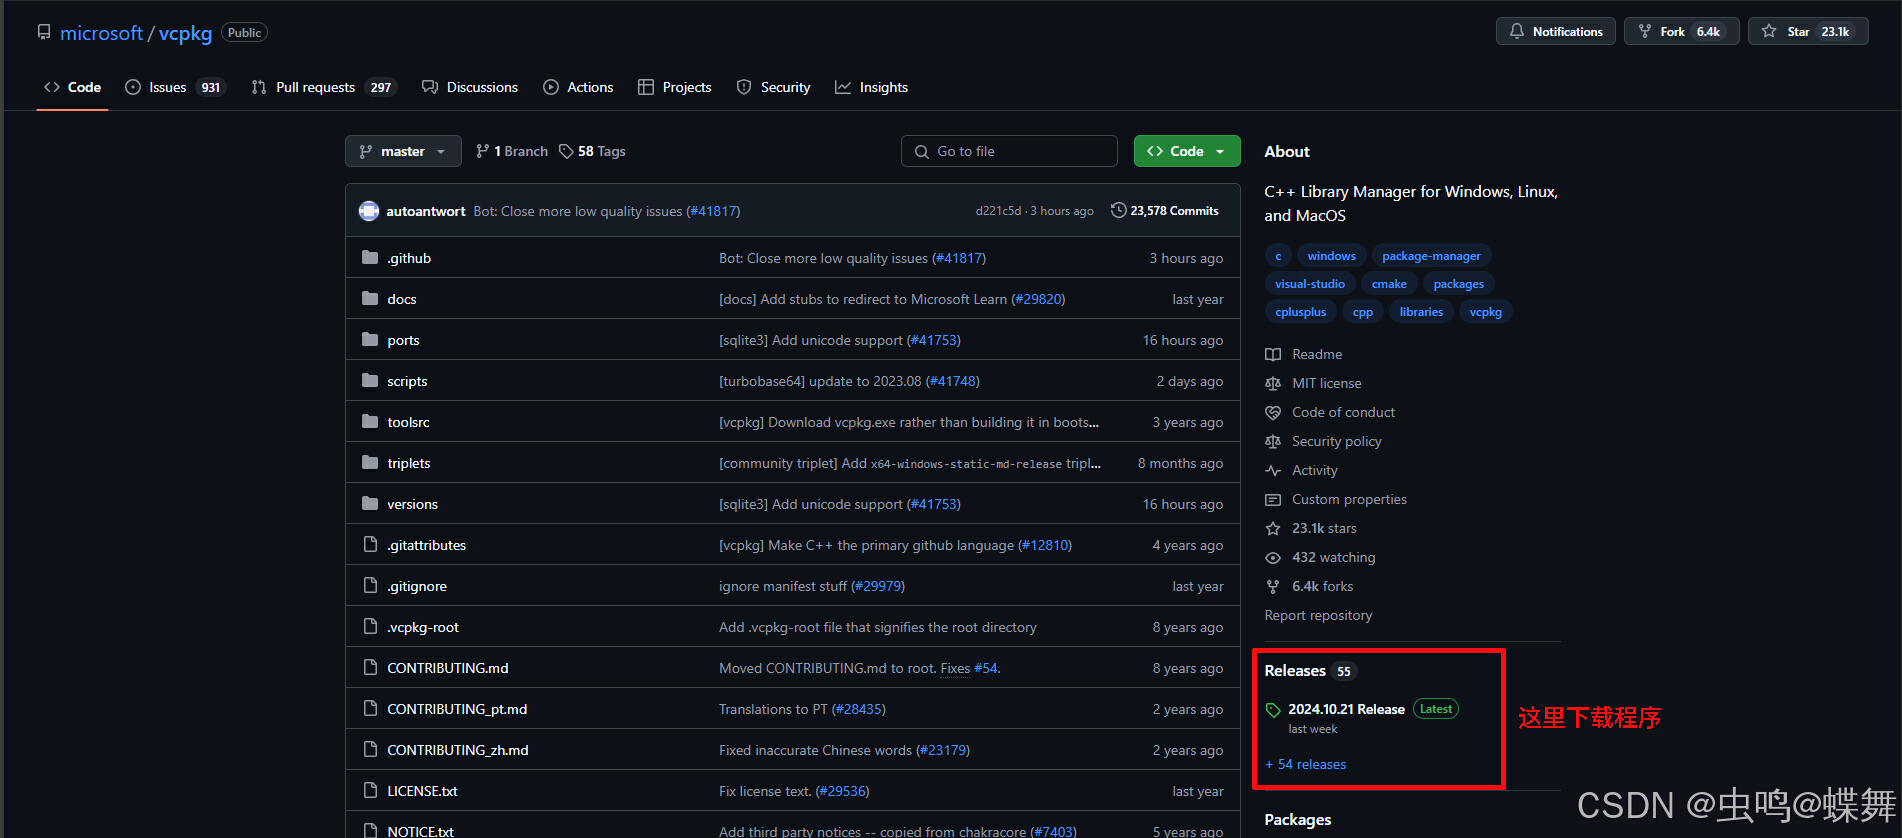Open the .github folder icon
The width and height of the screenshot is (1902, 838).
click(370, 258)
